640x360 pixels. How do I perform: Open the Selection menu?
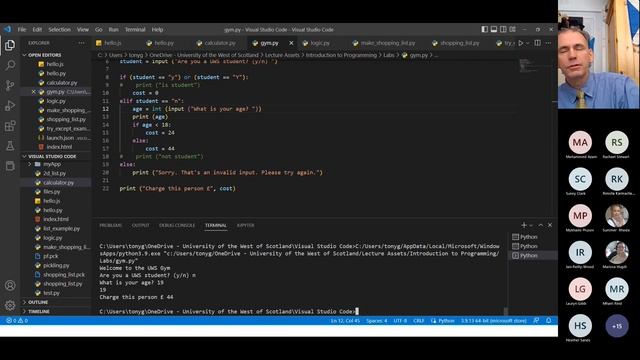coord(60,29)
